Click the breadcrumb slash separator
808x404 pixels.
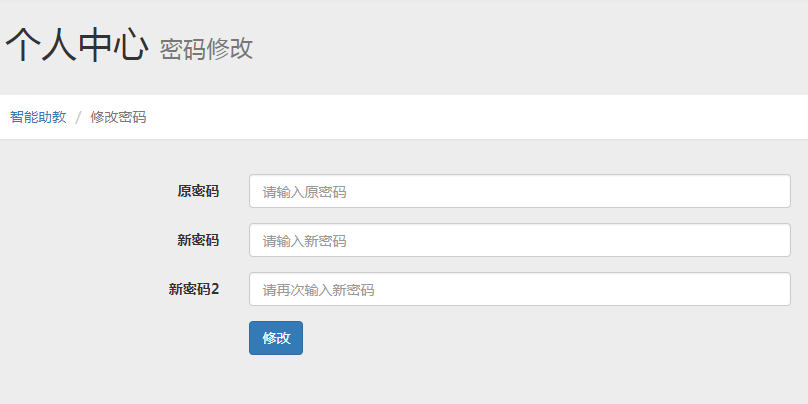(78, 117)
